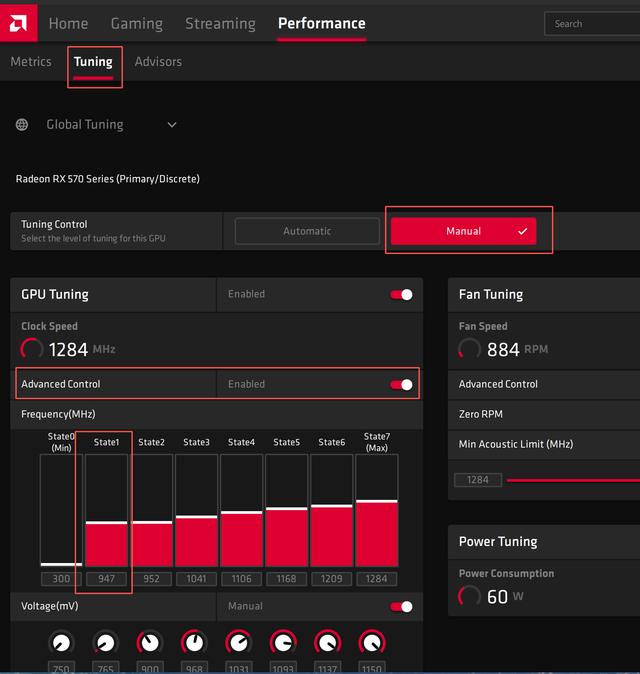This screenshot has height=674, width=640.
Task: Click the State2 frequency bar
Action: pyautogui.click(x=151, y=510)
